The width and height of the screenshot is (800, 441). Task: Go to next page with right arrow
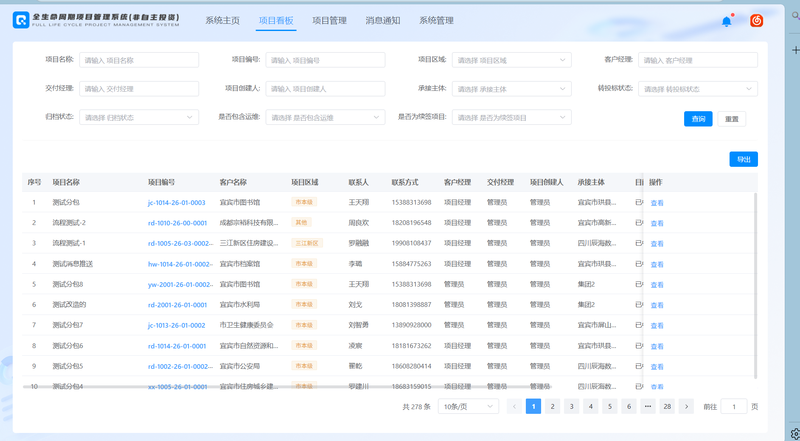click(686, 407)
